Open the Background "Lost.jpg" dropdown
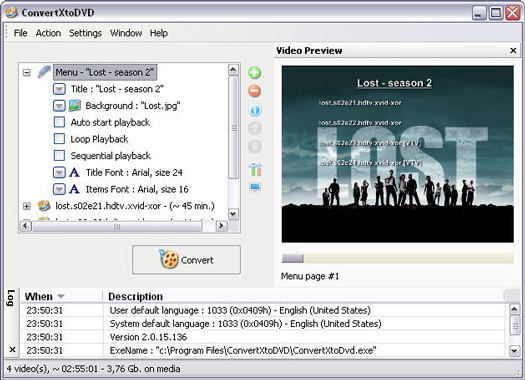This screenshot has height=380, width=525. 59,106
